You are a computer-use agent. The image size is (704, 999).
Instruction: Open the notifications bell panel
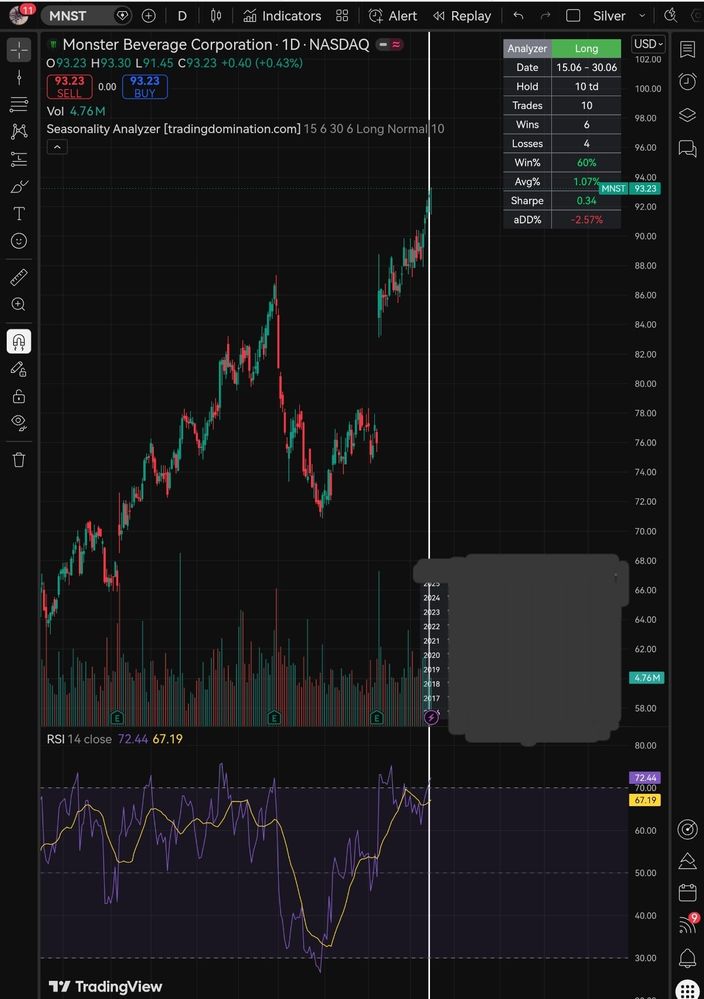[687, 958]
